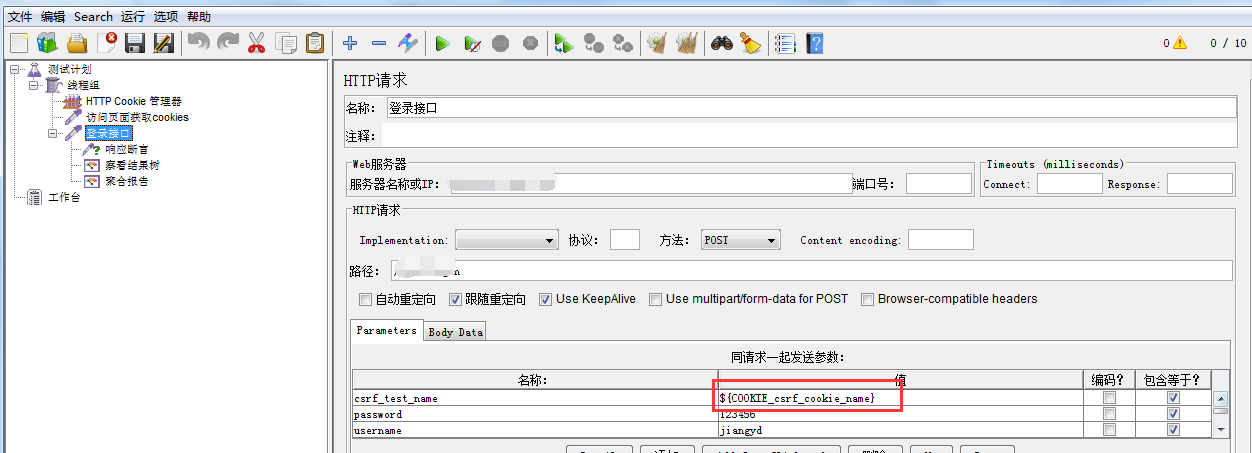This screenshot has width=1252, height=453.
Task: Collapse all tree nodes with minus icon
Action: [x=379, y=43]
